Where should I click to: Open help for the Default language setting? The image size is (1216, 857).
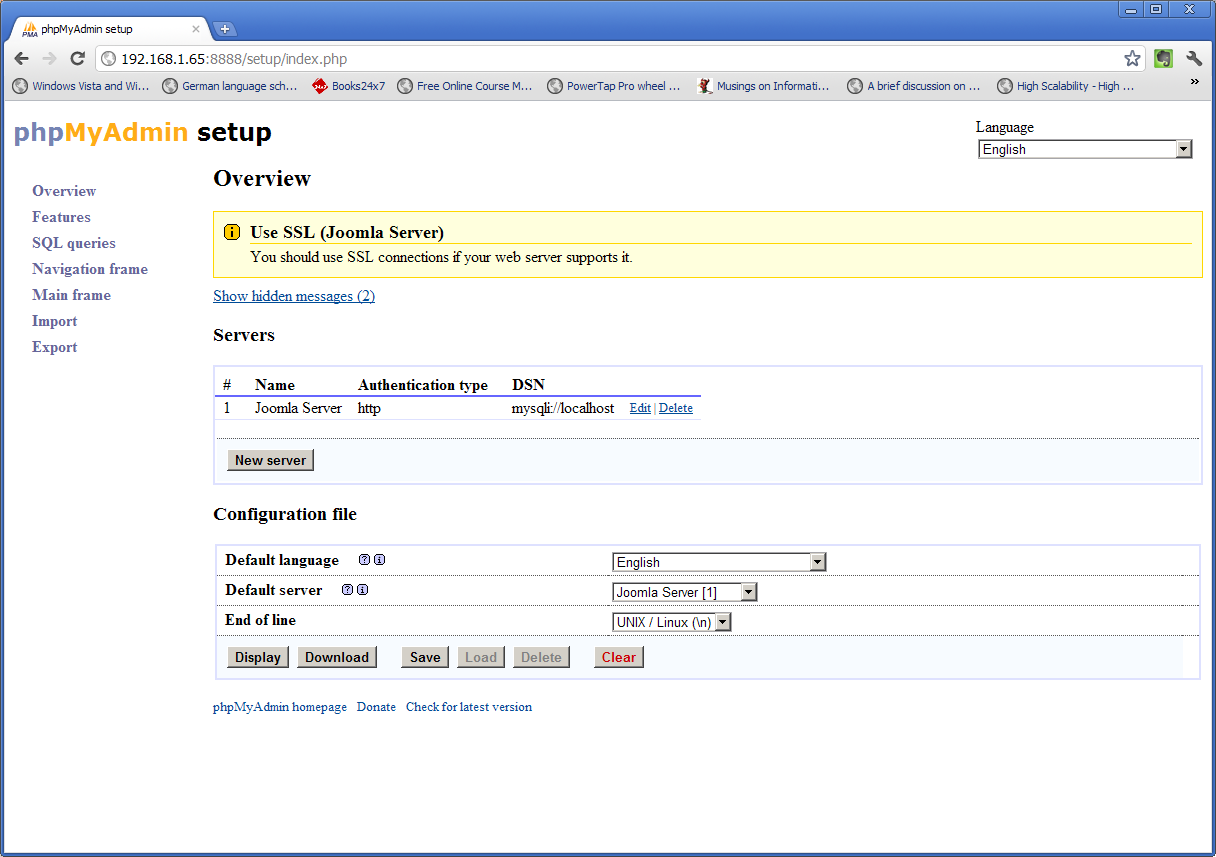pos(364,559)
